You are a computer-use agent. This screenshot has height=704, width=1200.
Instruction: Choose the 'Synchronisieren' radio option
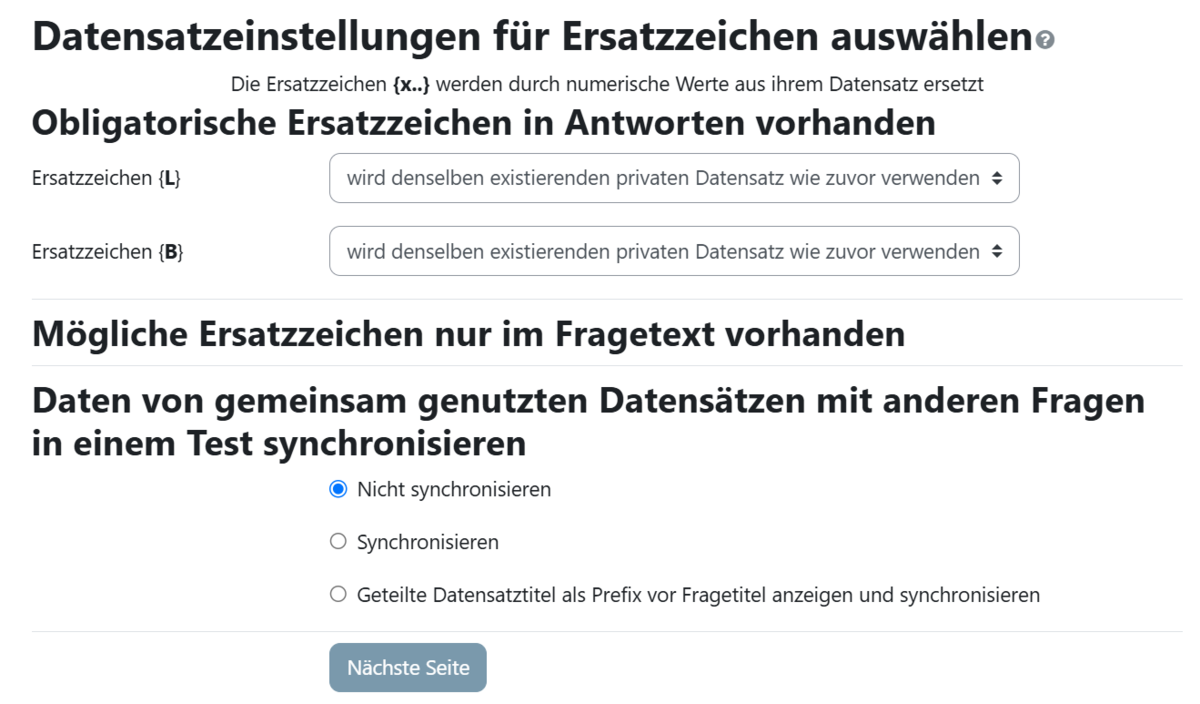pos(338,542)
